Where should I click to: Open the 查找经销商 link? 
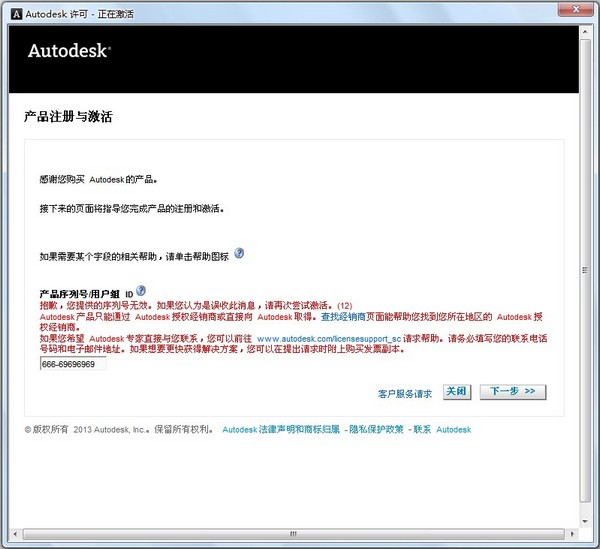[x=343, y=317]
